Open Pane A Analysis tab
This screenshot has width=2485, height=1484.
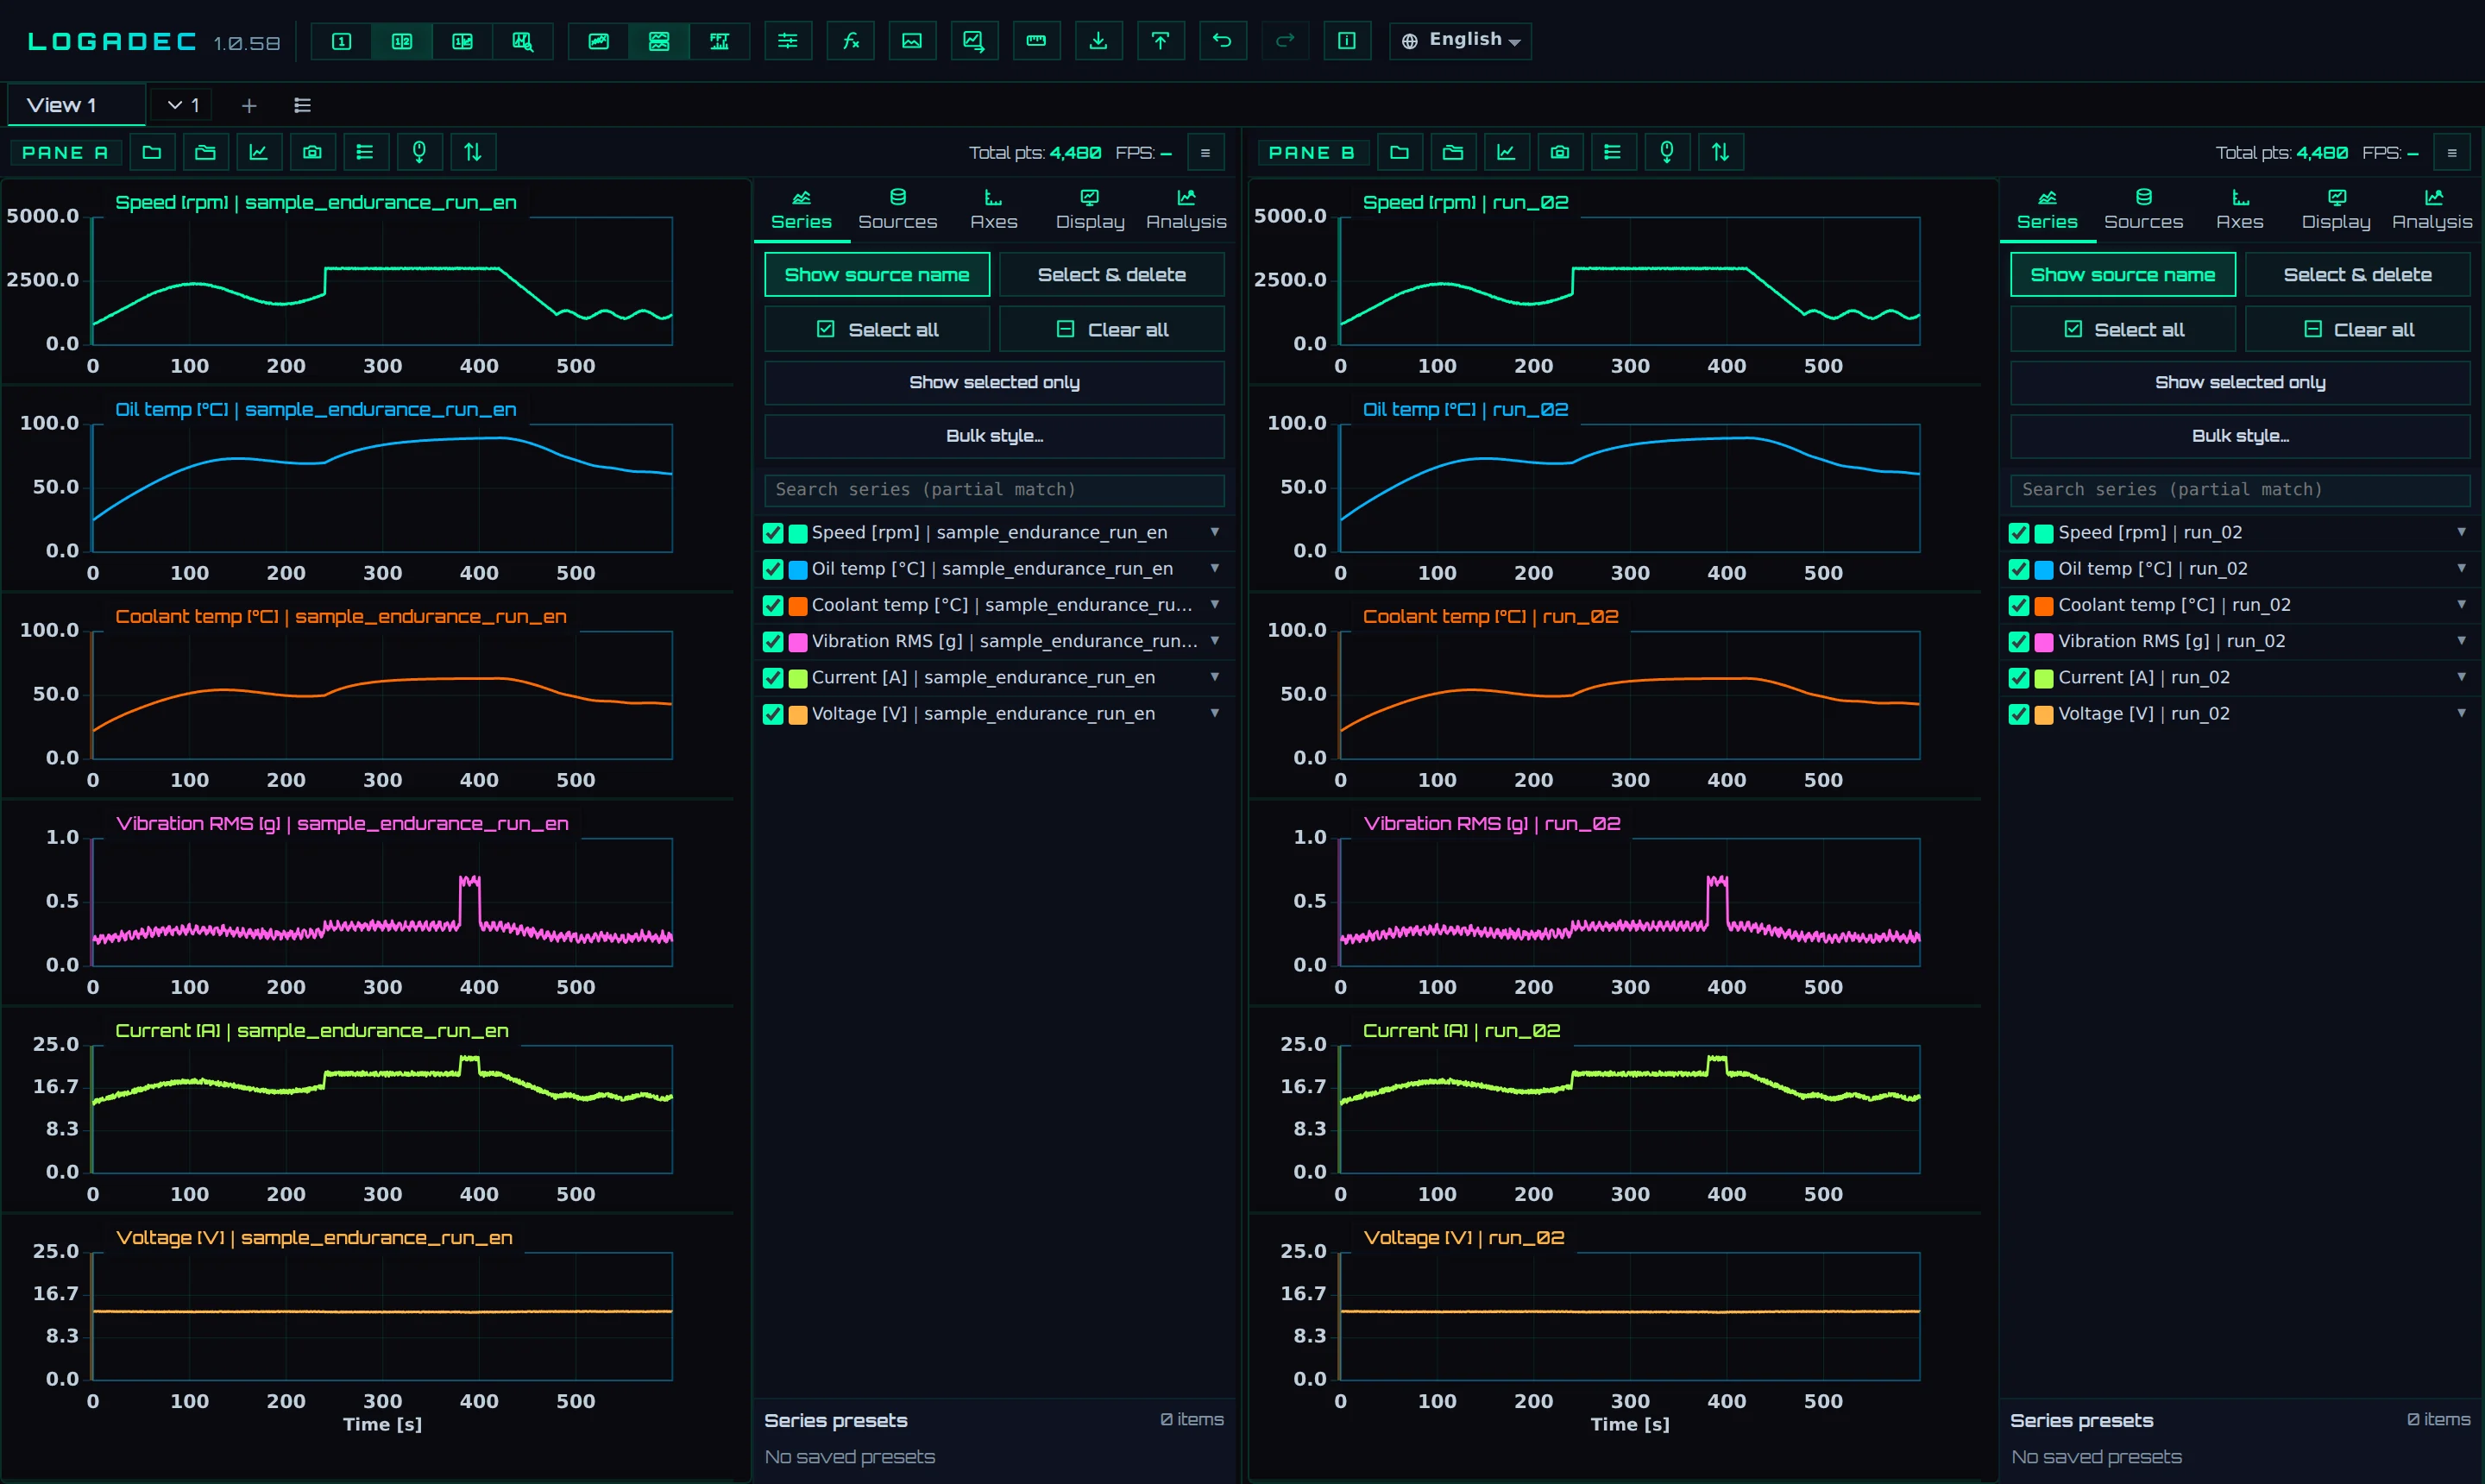click(1186, 210)
